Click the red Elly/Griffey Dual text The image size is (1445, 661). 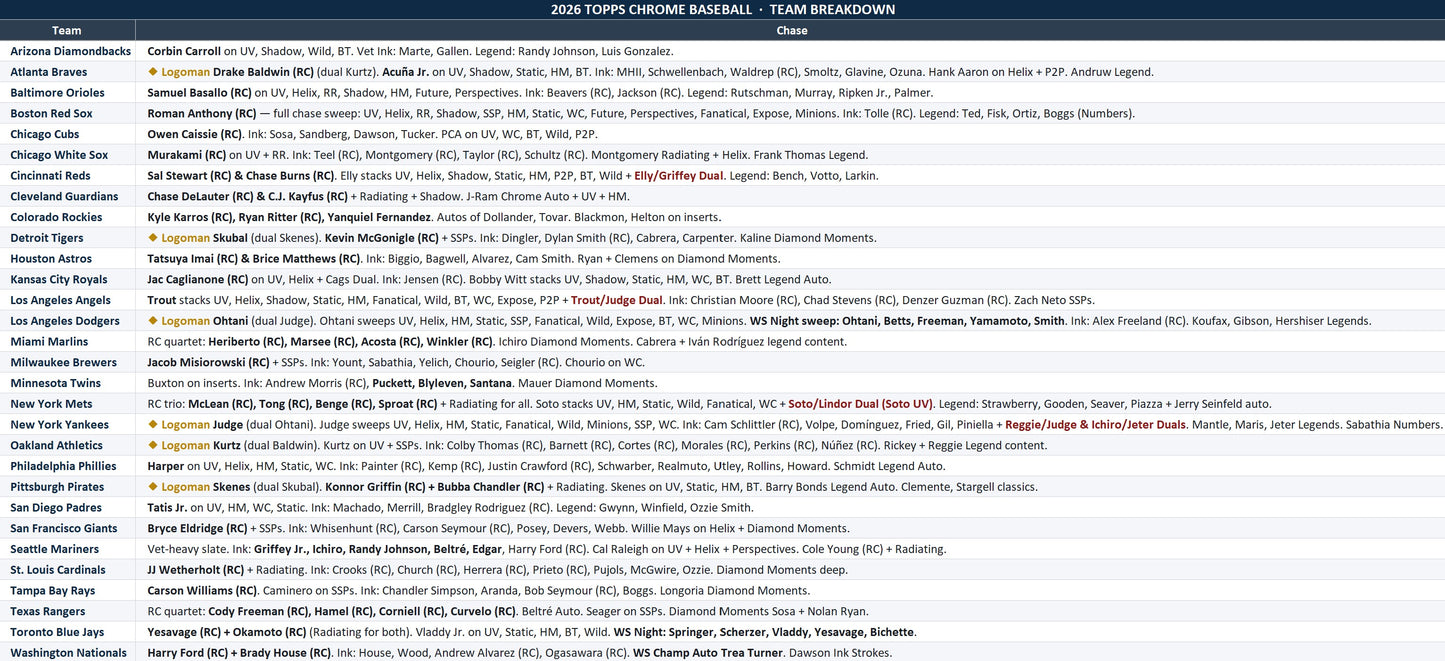click(x=679, y=176)
